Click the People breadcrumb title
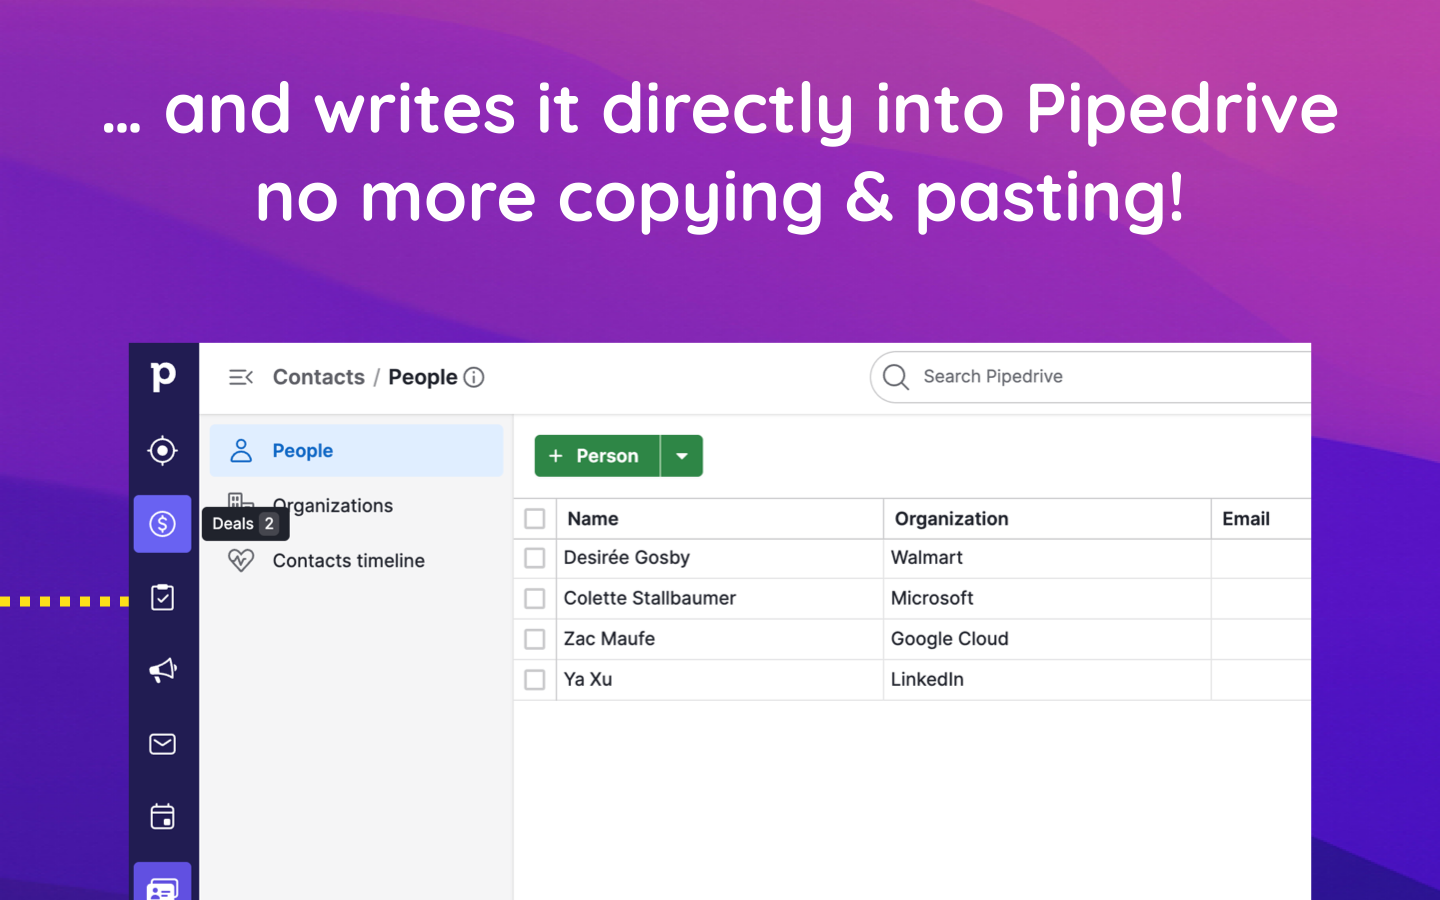This screenshot has width=1440, height=900. click(x=423, y=377)
